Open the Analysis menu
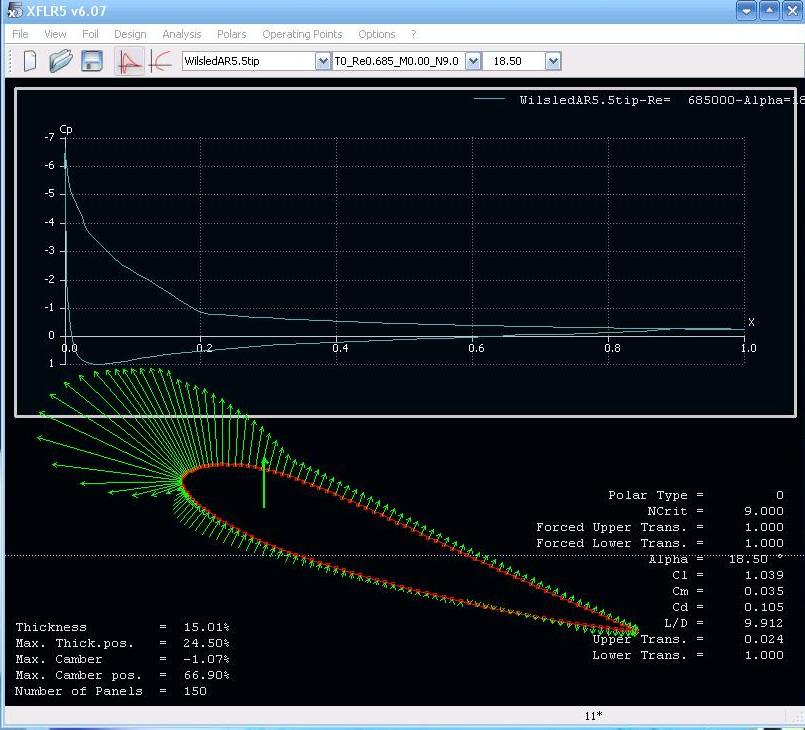Image resolution: width=805 pixels, height=730 pixels. pos(182,34)
